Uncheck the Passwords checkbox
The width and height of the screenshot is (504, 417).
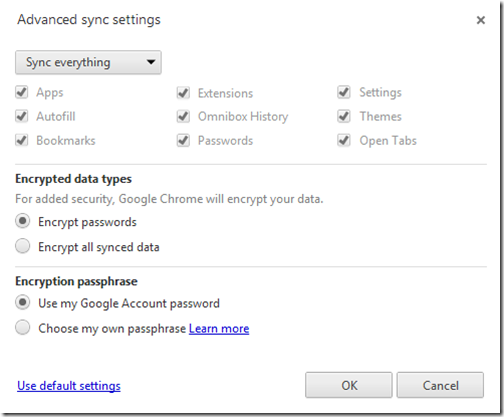pos(183,140)
